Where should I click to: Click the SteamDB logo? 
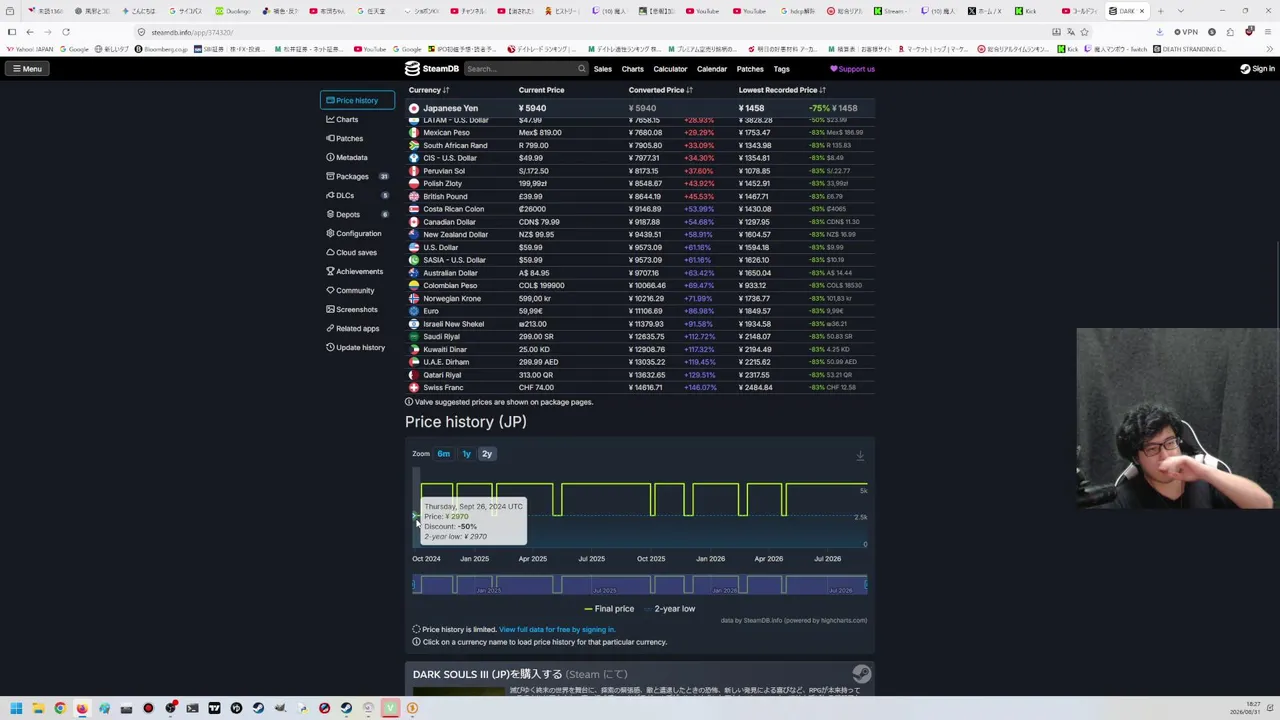click(432, 69)
